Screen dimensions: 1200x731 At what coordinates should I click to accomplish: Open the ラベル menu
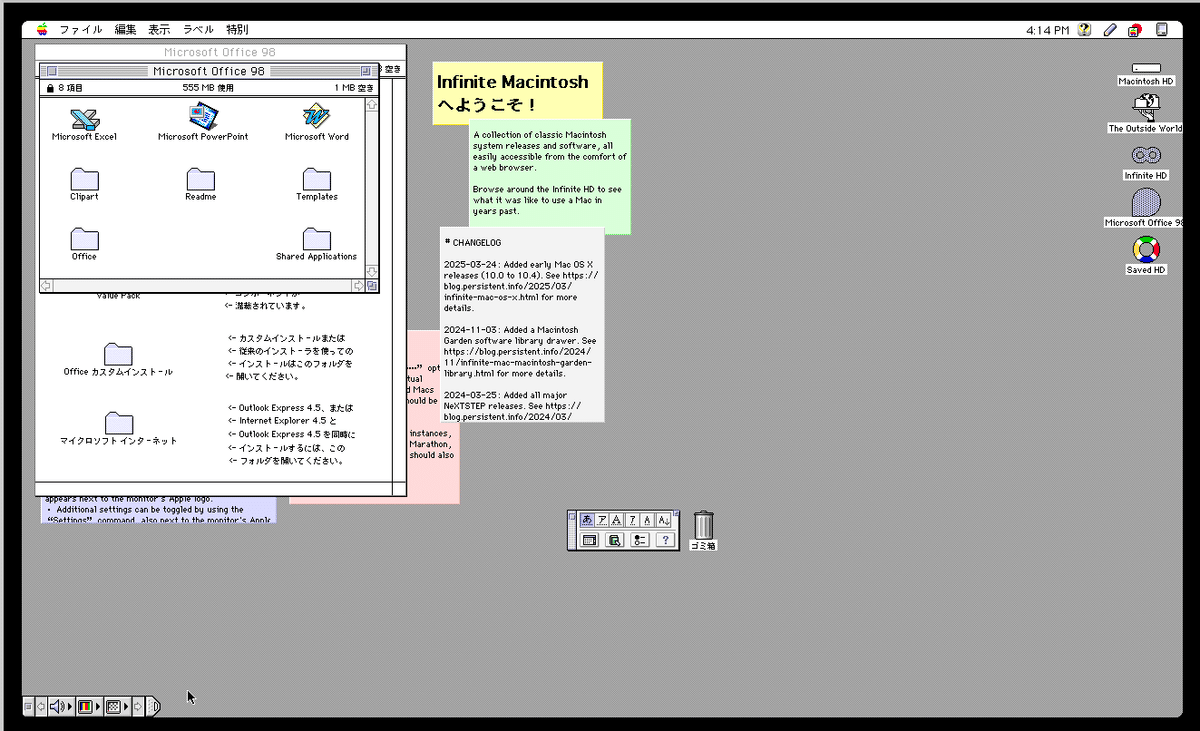click(198, 30)
